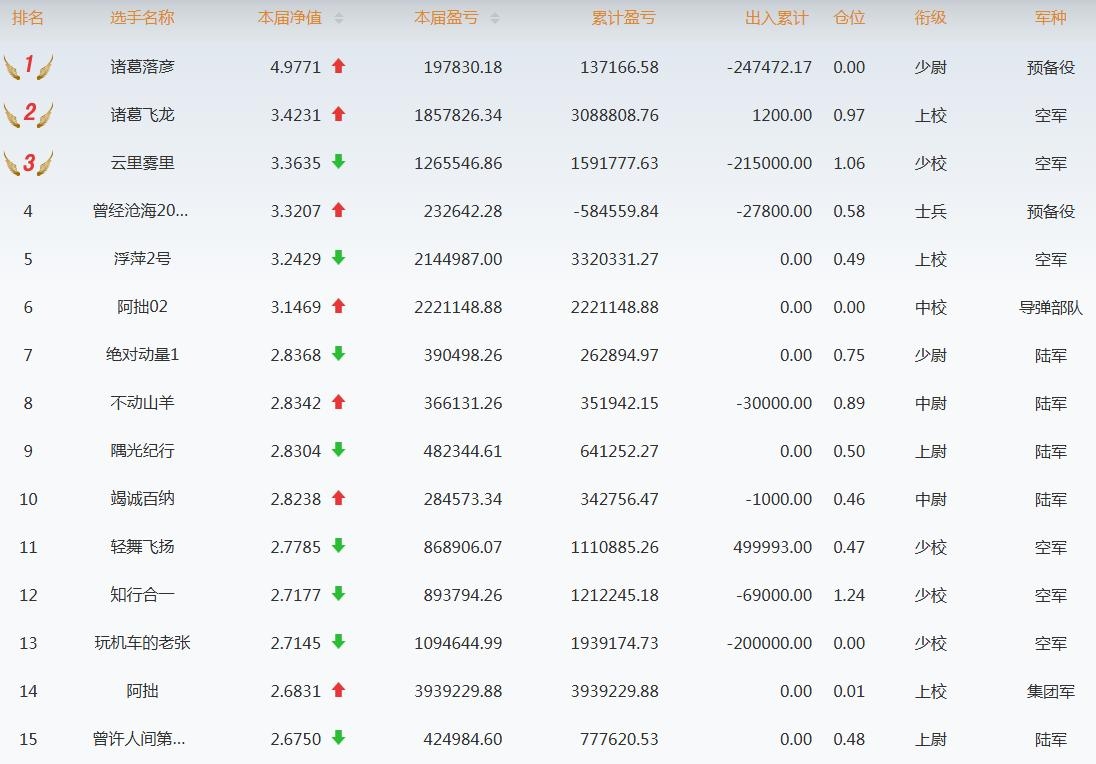Click red up arrow beside 4.9771
Screen dimensions: 1096x764
[x=338, y=66]
